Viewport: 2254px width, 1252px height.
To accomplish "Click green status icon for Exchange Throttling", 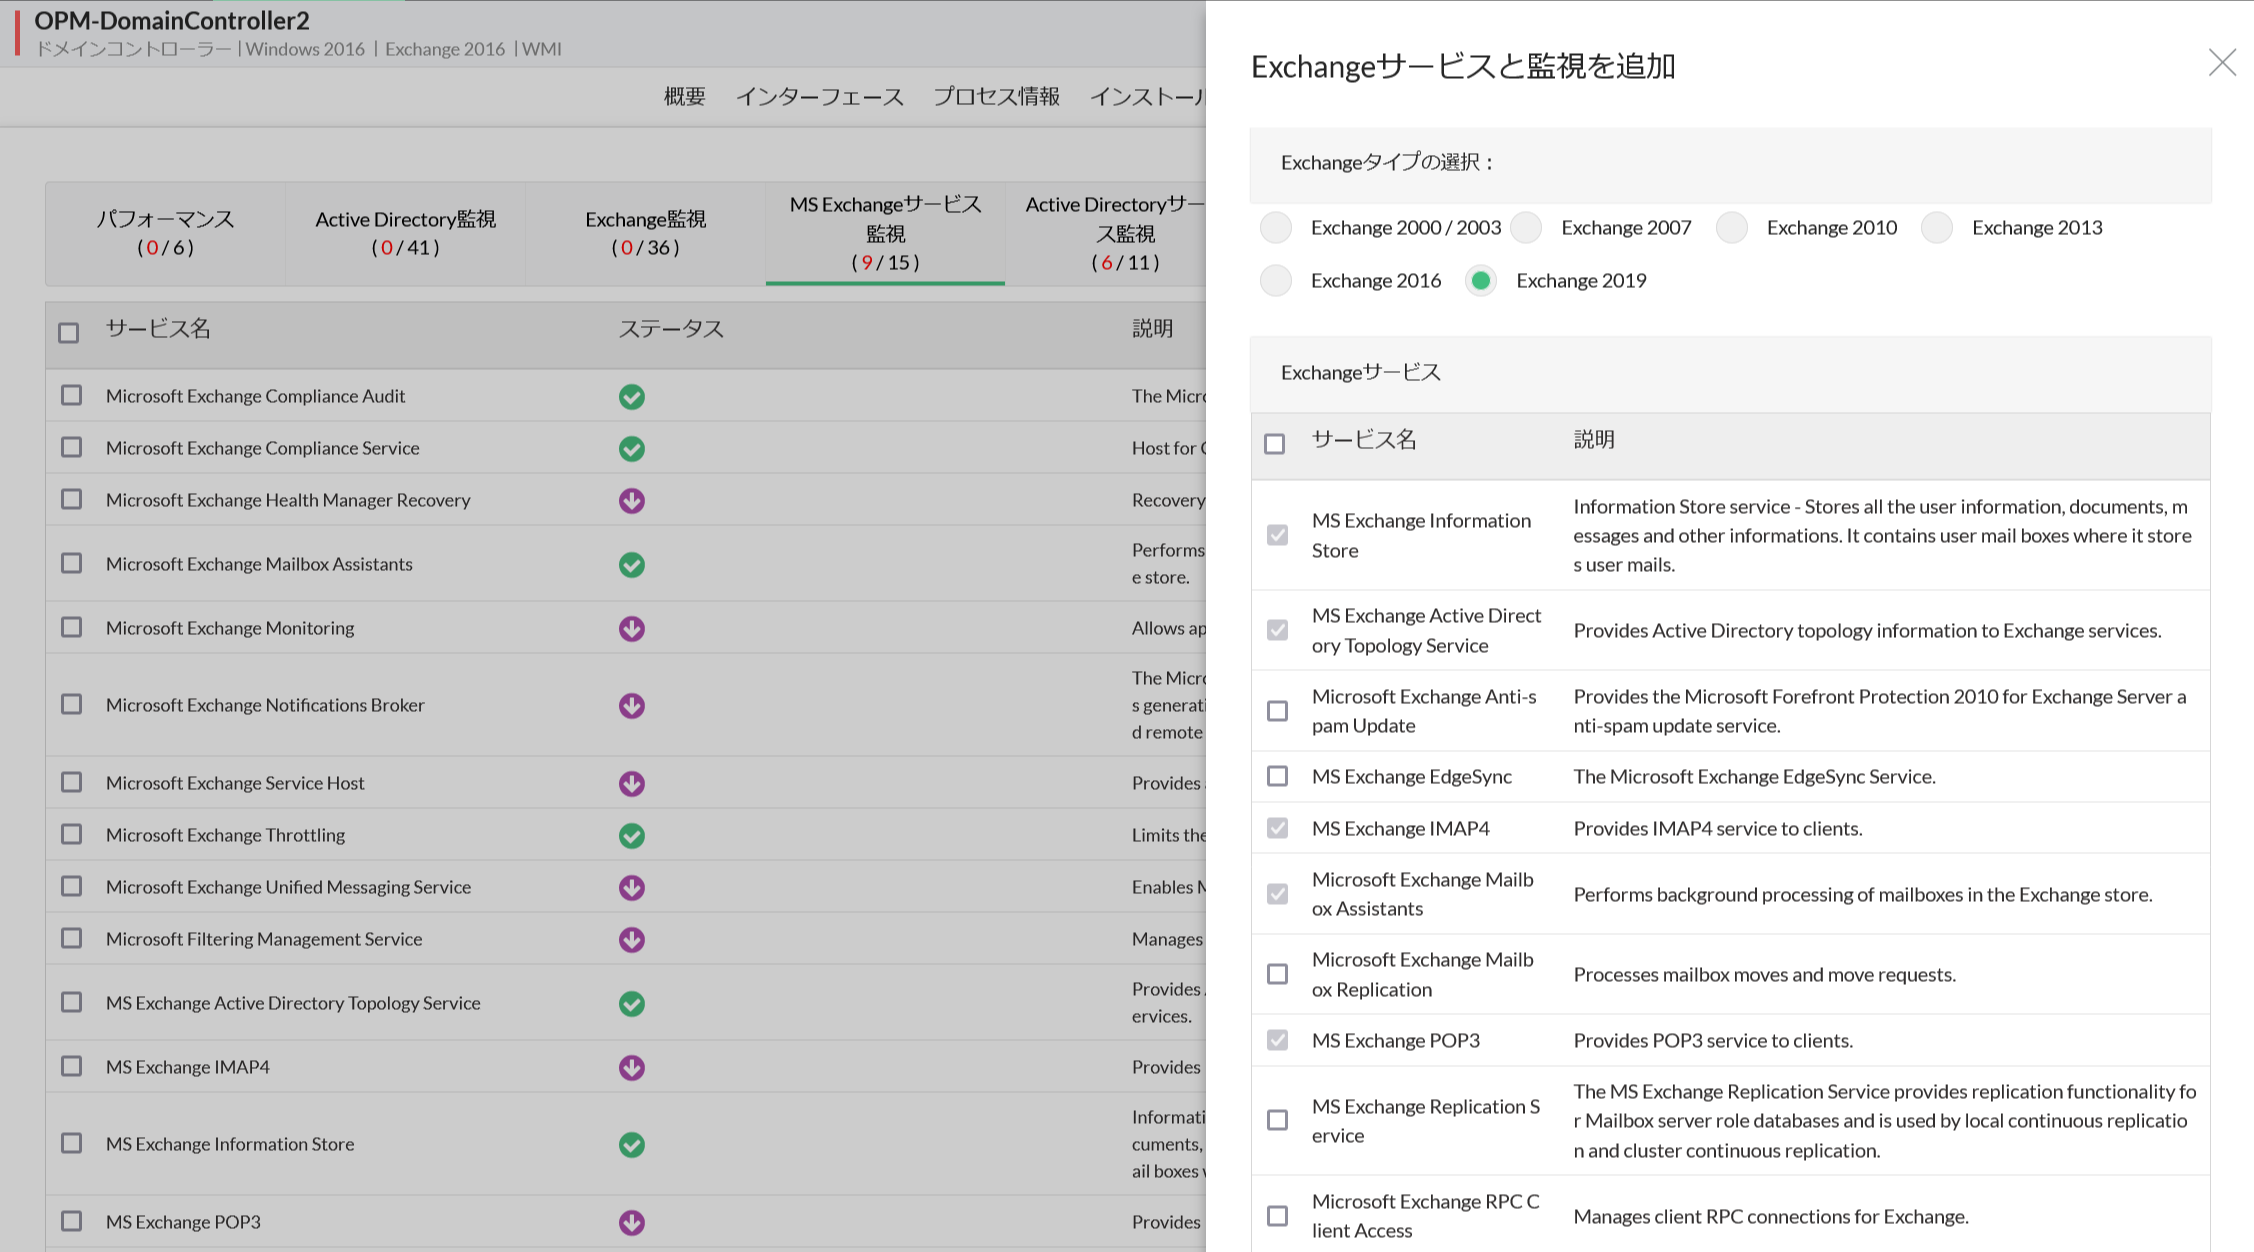I will coord(631,836).
